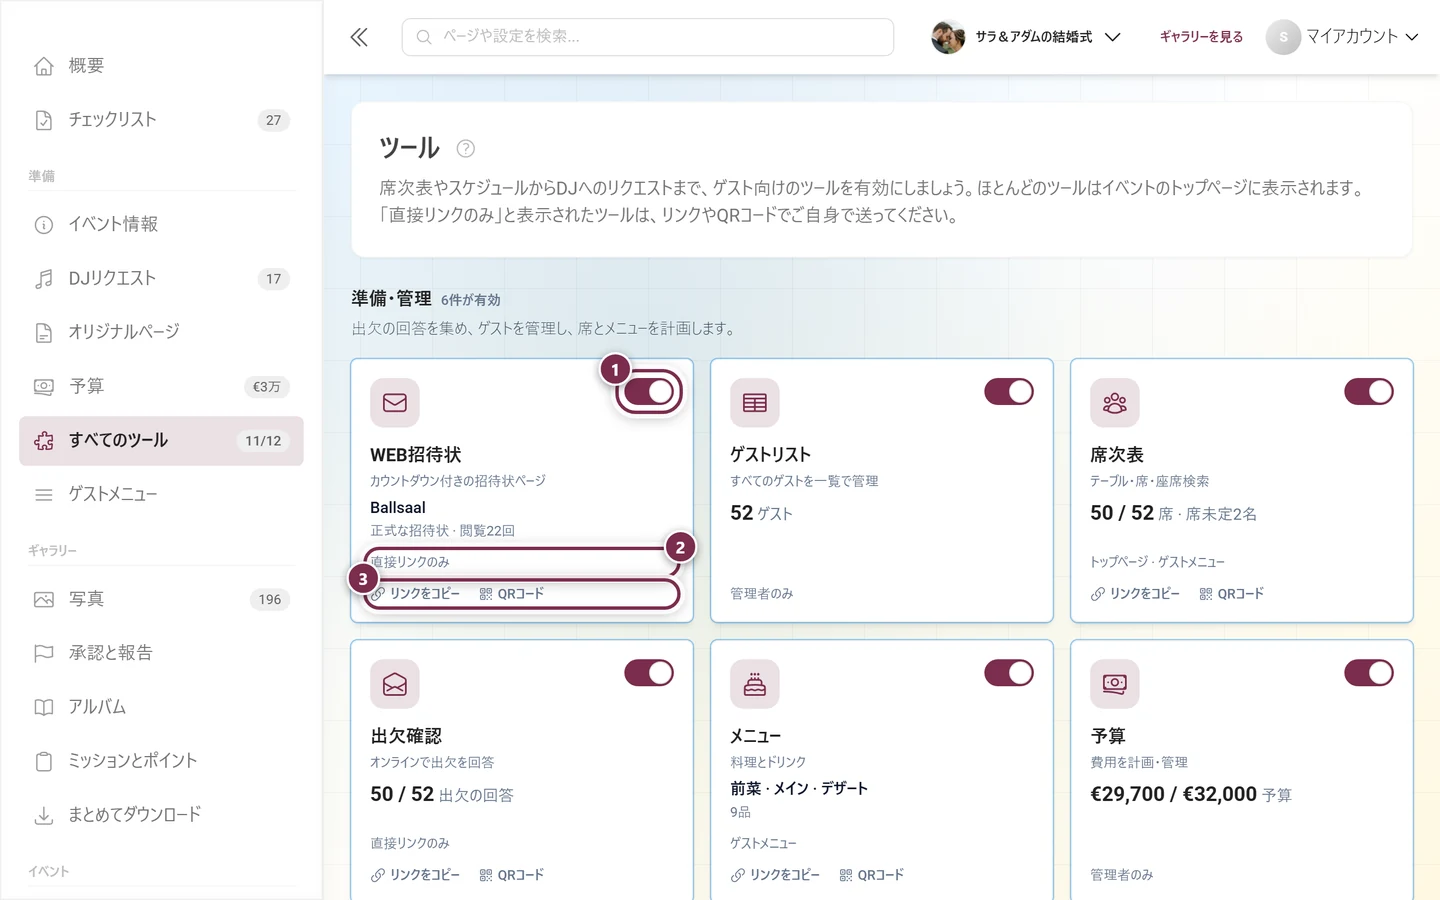Click the info icon beside イベント情報
Viewport: 1440px width, 900px height.
[x=44, y=224]
